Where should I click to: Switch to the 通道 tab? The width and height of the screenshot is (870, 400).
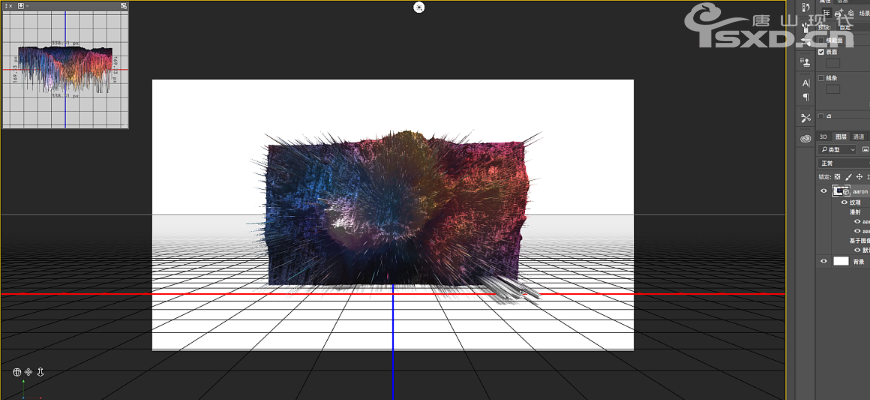pyautogui.click(x=858, y=136)
